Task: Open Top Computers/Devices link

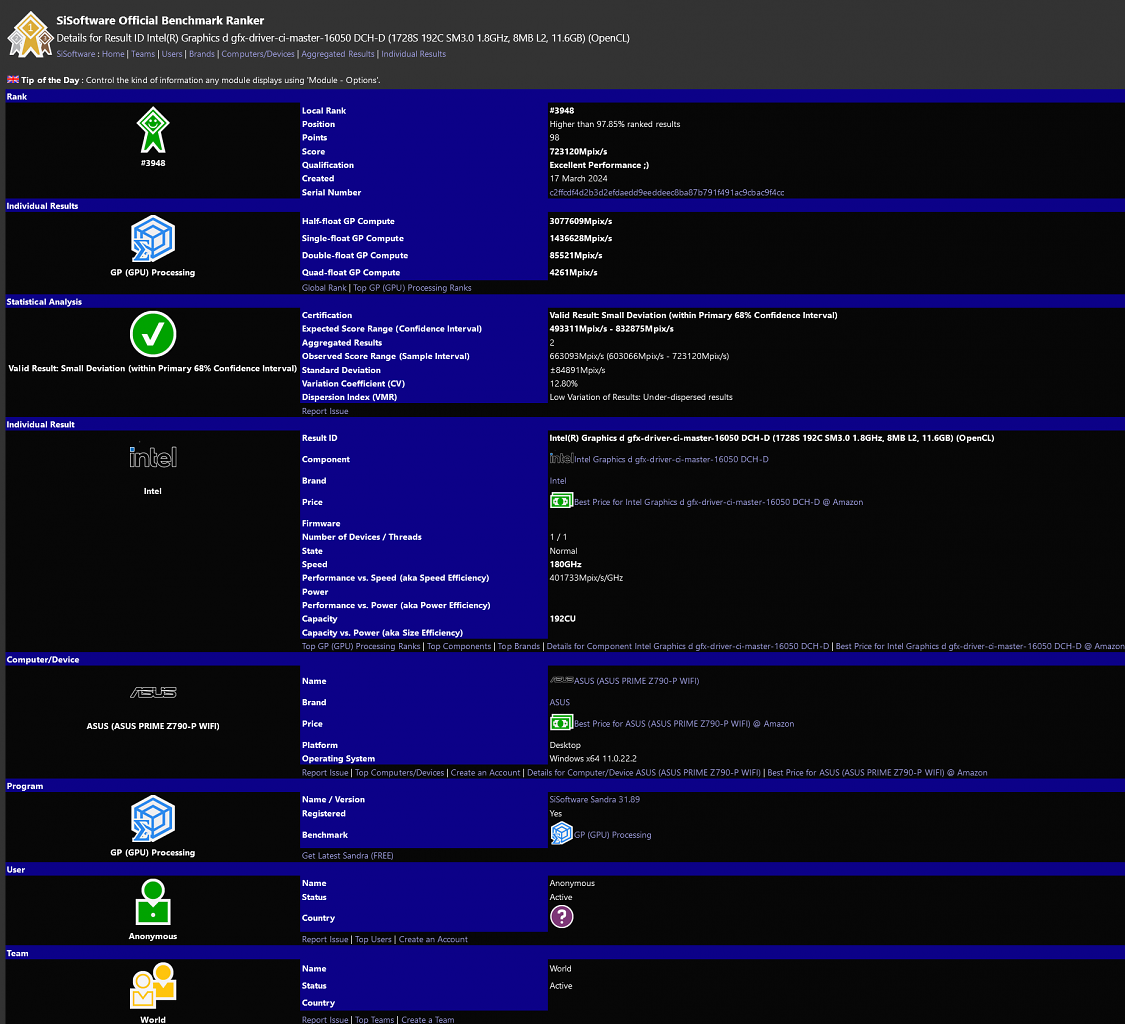Action: pos(400,773)
